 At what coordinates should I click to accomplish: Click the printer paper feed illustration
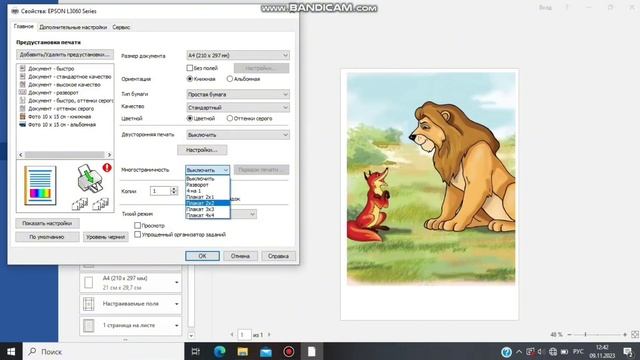tap(90, 178)
